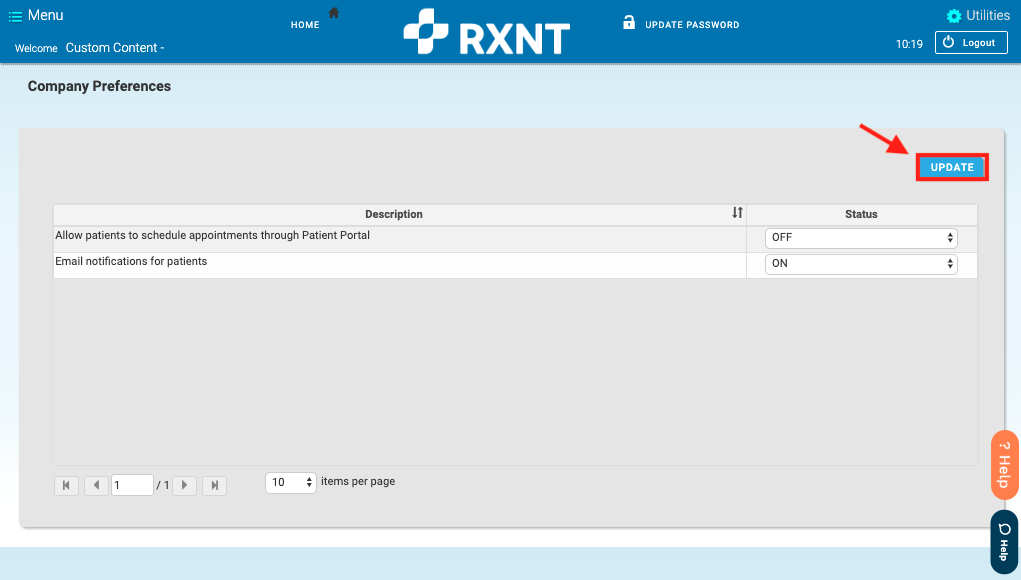Screen dimensions: 1021x580
Task: Open status dropdown for email notifications
Action: click(861, 264)
